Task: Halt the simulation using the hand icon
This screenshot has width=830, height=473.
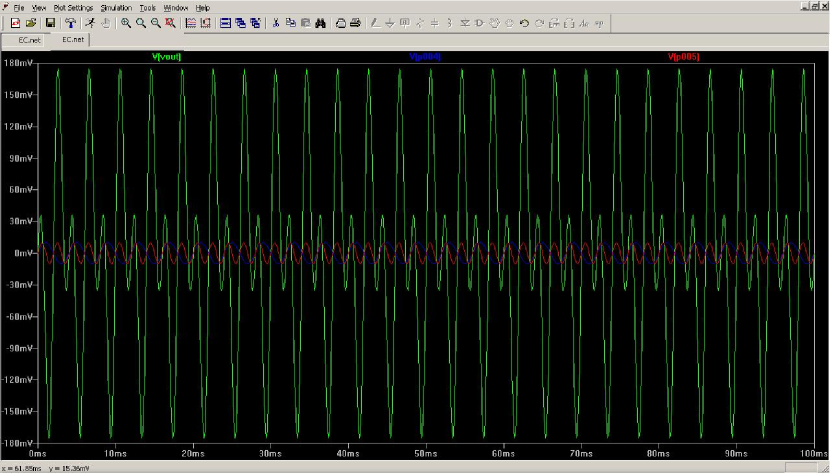Action: tap(105, 22)
